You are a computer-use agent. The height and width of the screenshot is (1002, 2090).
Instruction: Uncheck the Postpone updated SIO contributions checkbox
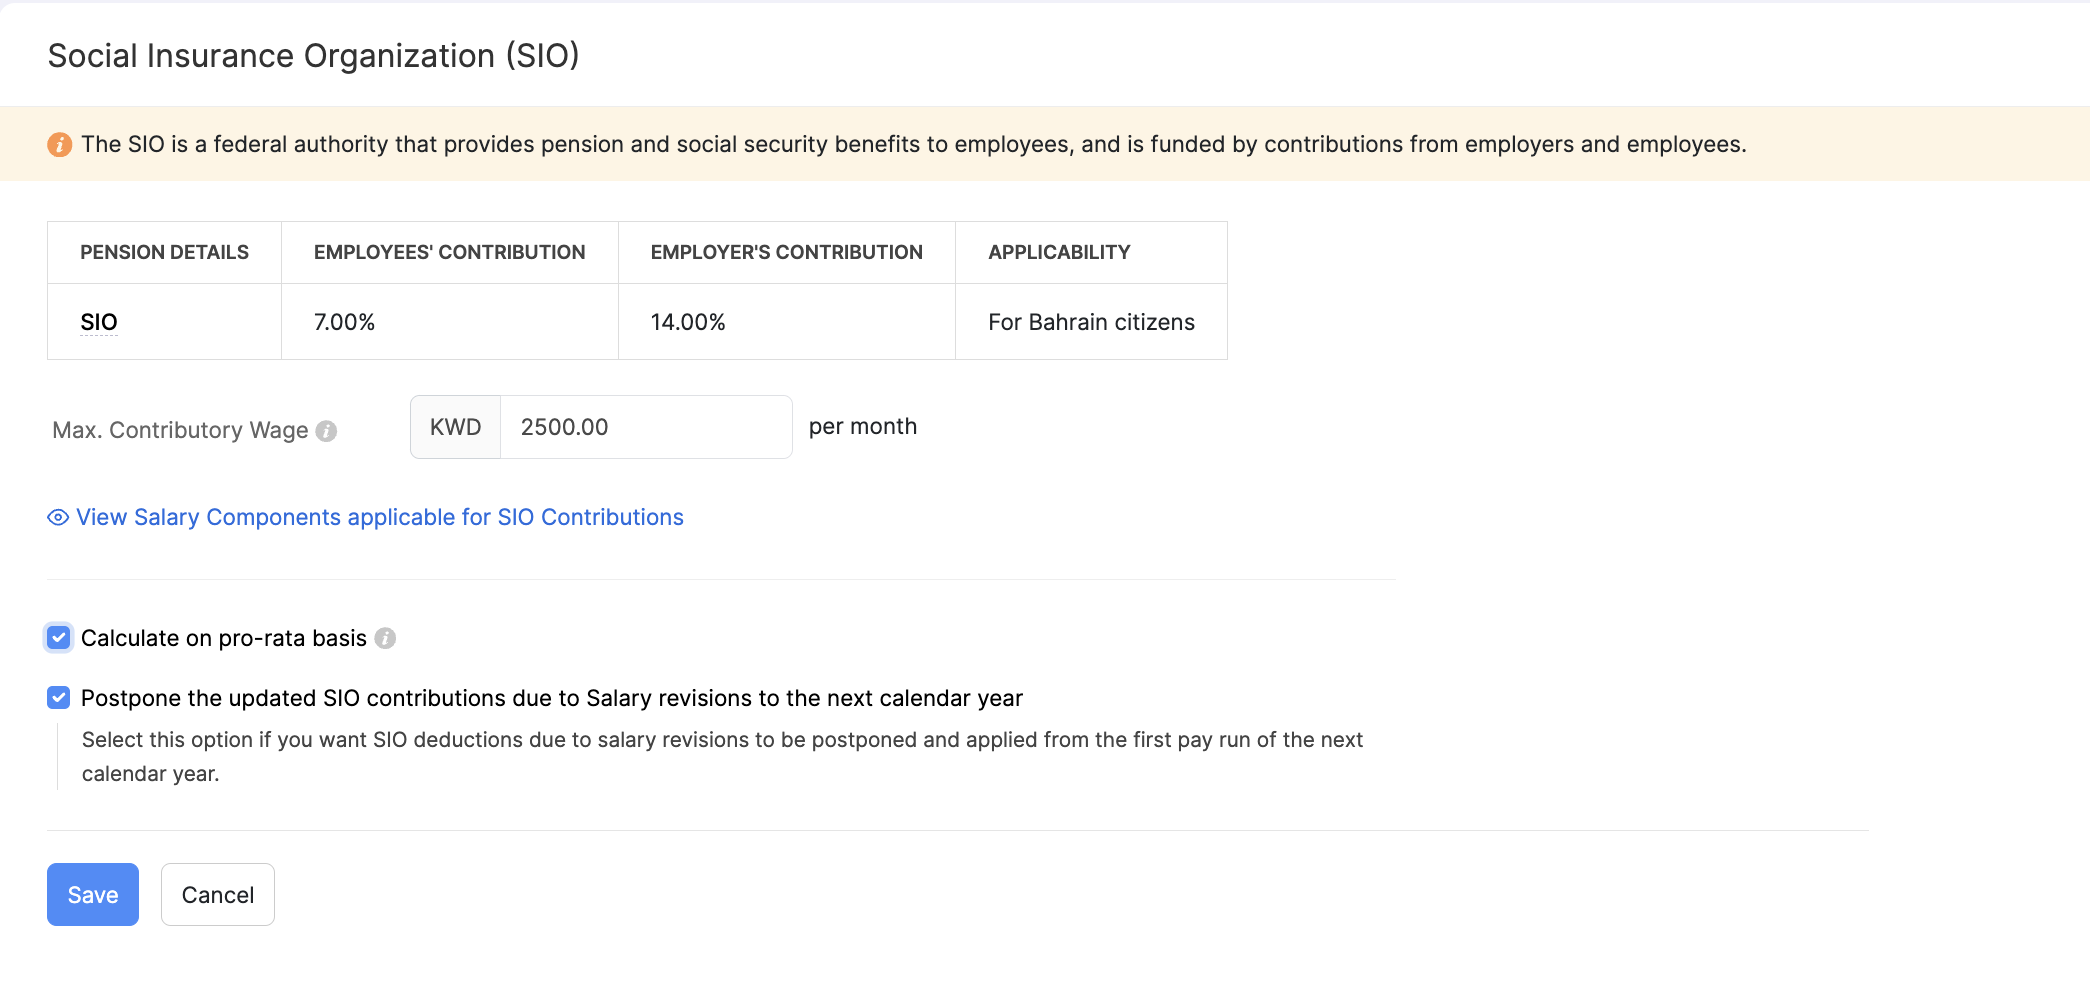point(59,698)
